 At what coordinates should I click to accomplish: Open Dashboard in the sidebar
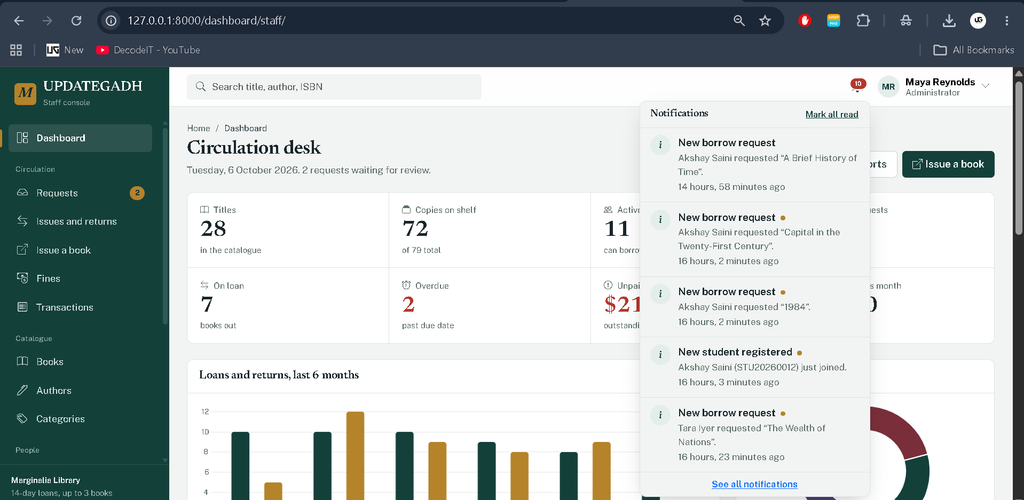point(80,138)
